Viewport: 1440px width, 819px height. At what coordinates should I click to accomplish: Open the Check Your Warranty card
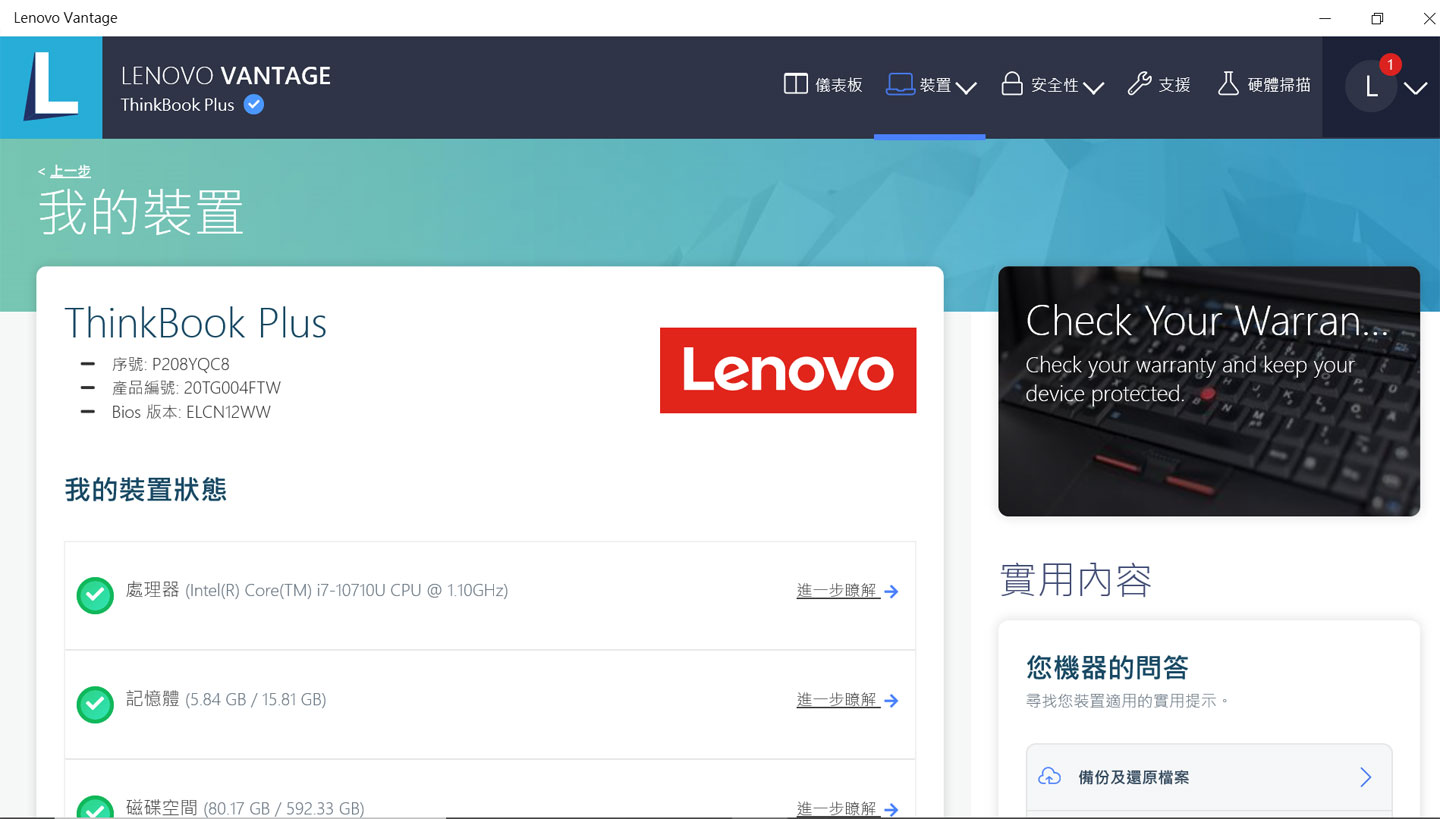pos(1209,391)
